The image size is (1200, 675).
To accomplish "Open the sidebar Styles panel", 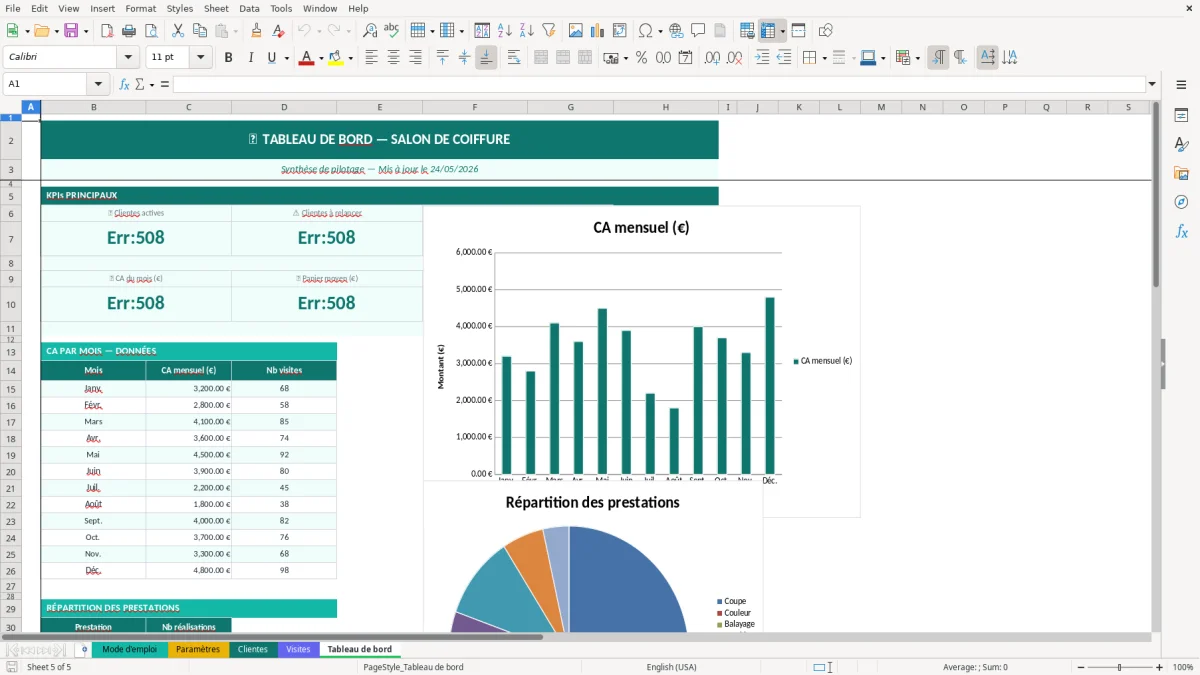I will pos(1181,145).
